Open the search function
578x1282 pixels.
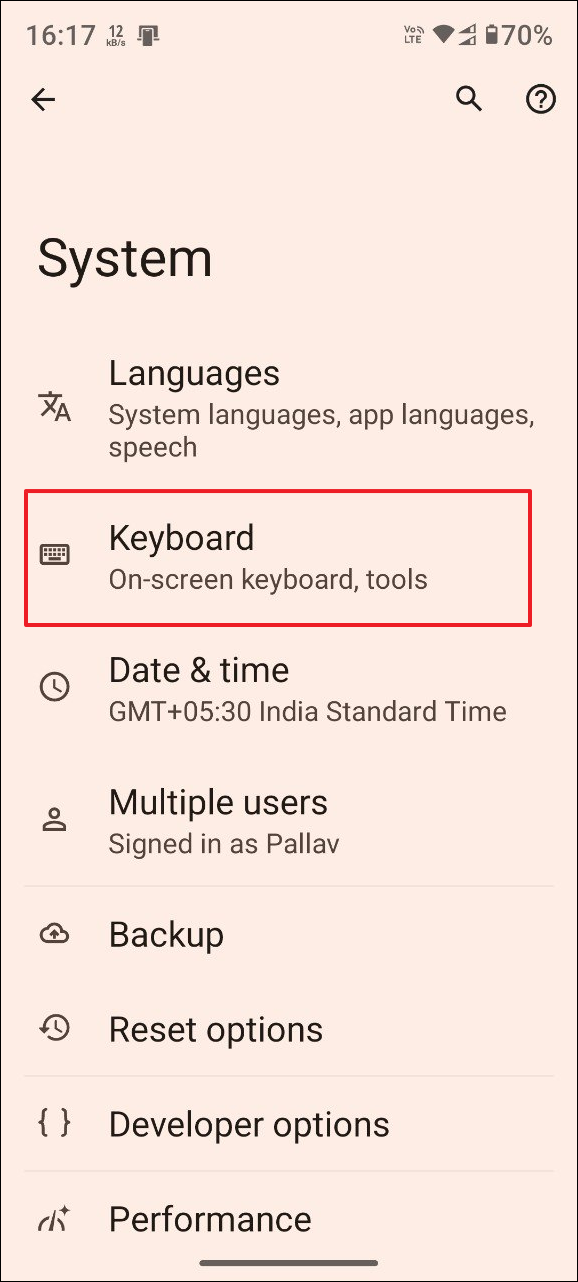[x=469, y=99]
